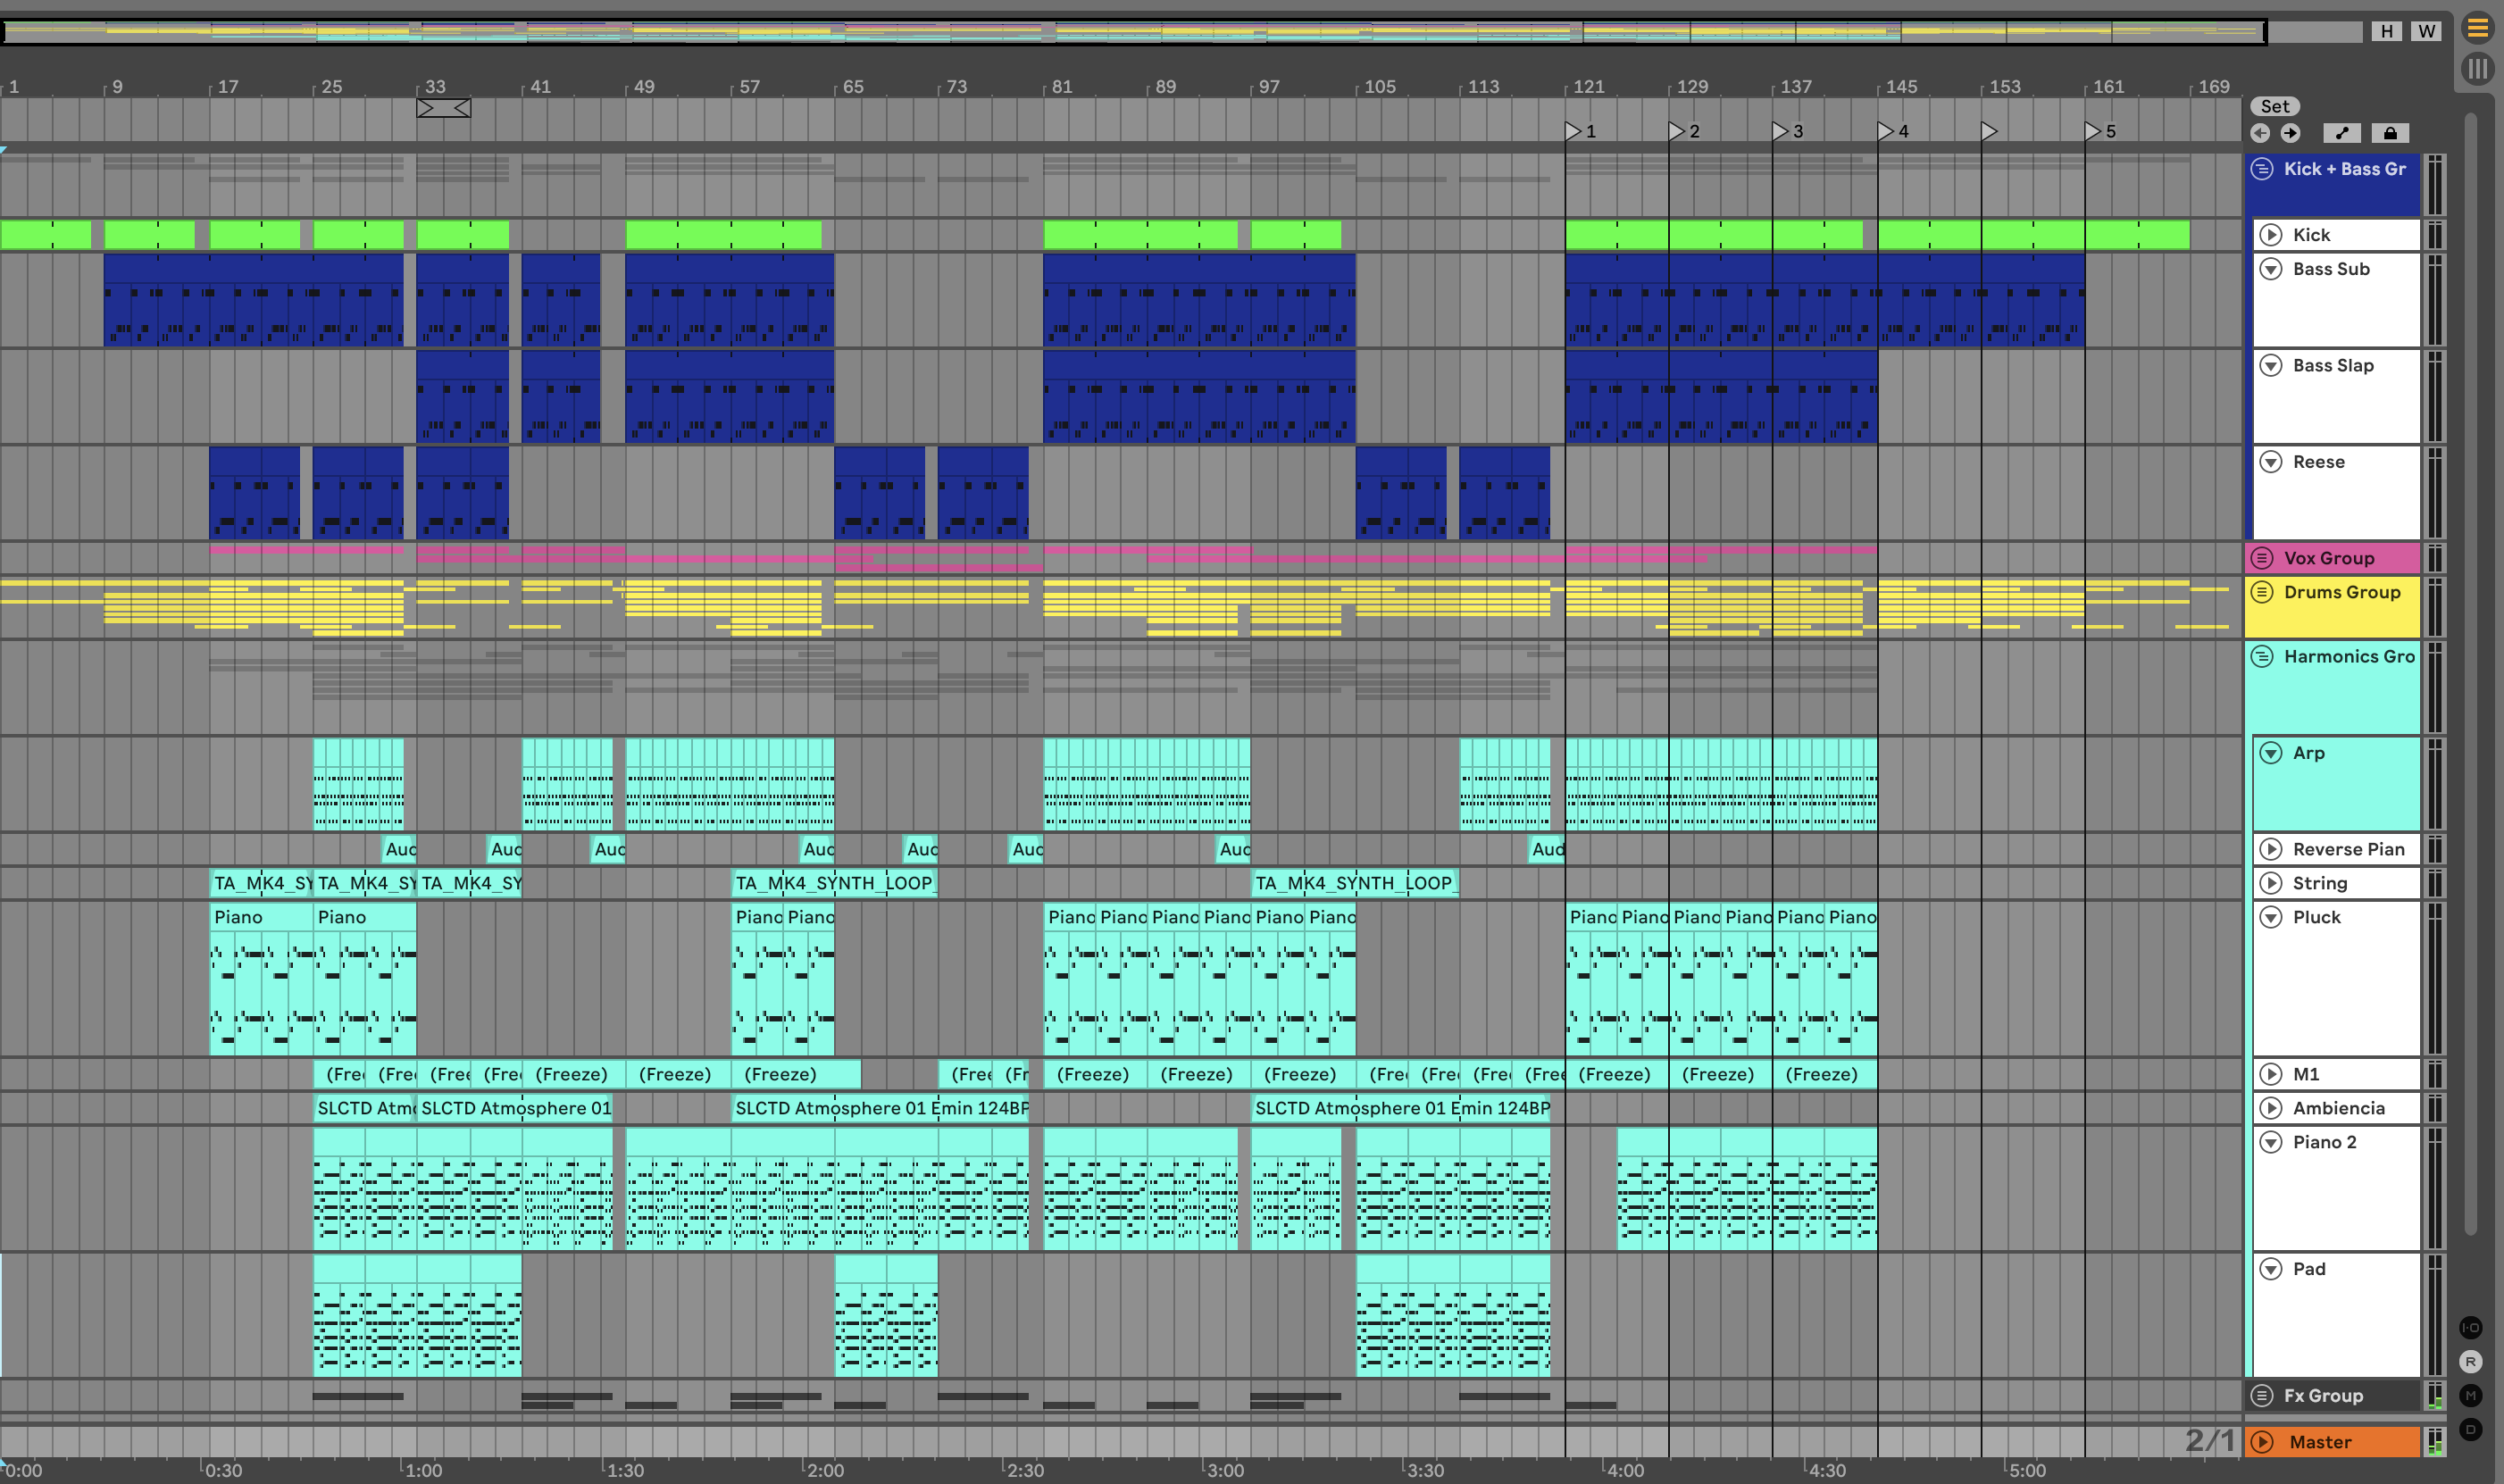Click the Fx Group fold icon
This screenshot has width=2504, height=1484.
(x=2262, y=1395)
